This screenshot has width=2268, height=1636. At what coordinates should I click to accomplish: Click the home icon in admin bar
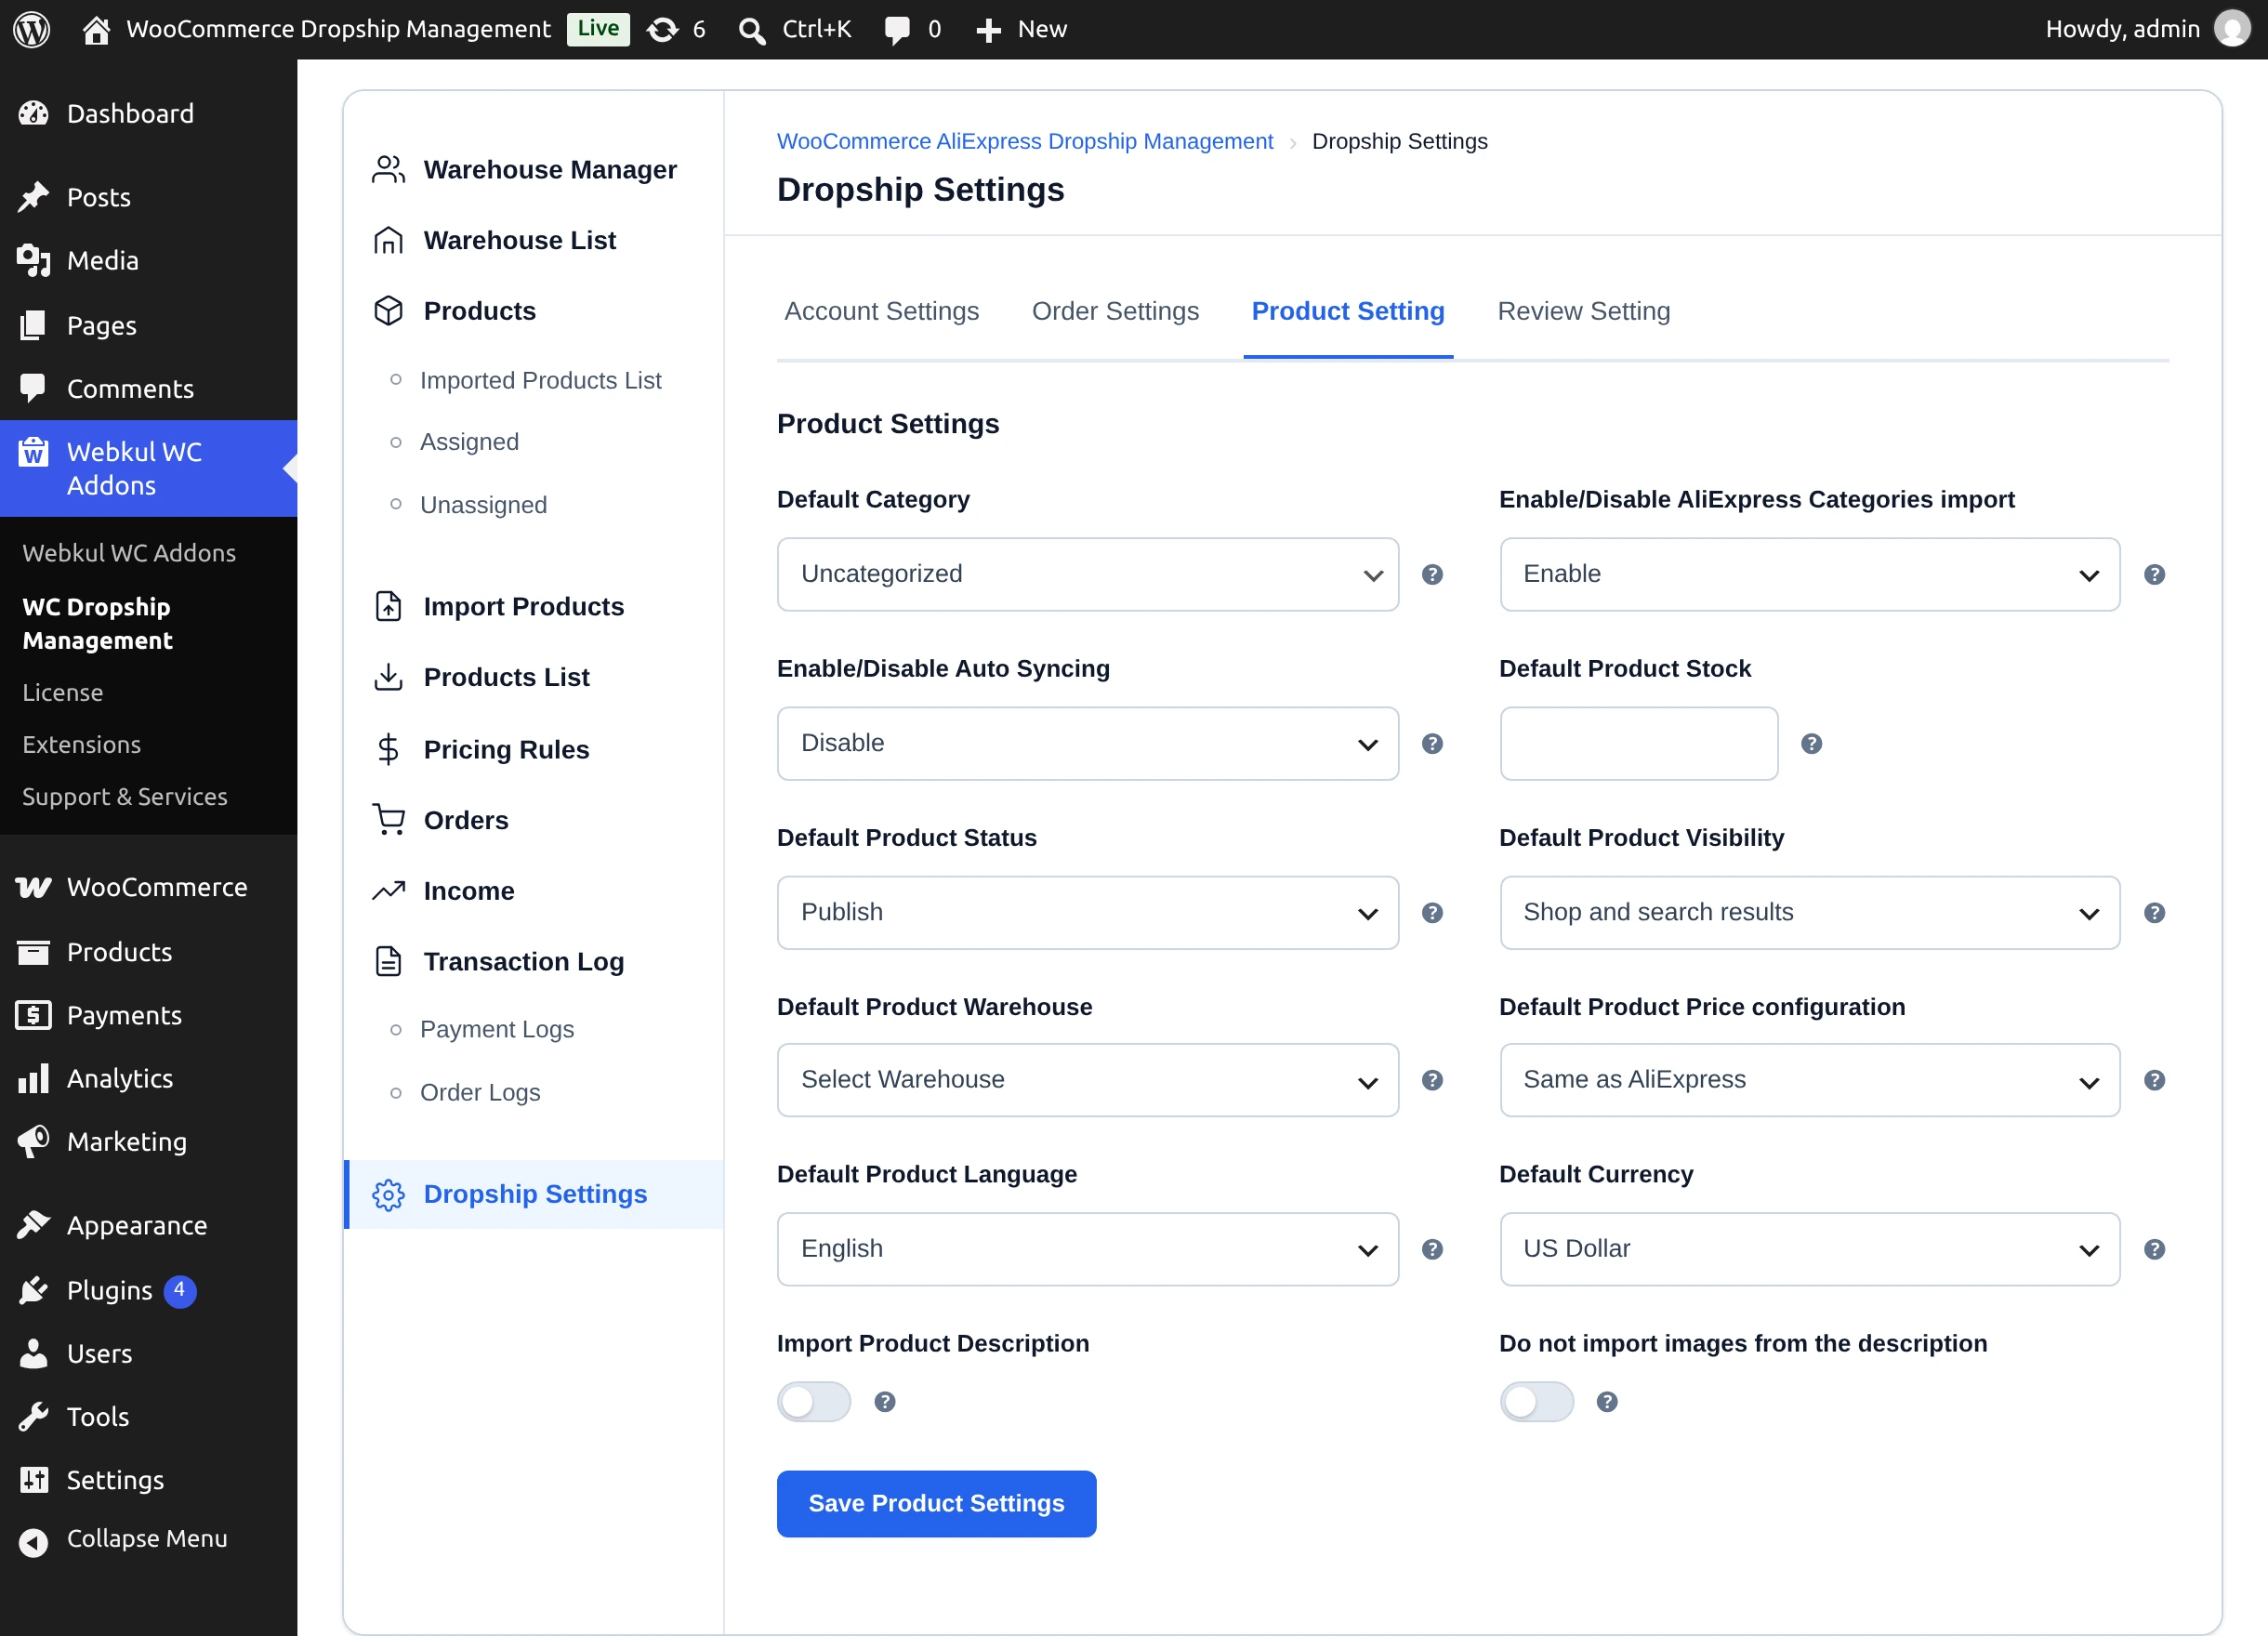pyautogui.click(x=96, y=29)
